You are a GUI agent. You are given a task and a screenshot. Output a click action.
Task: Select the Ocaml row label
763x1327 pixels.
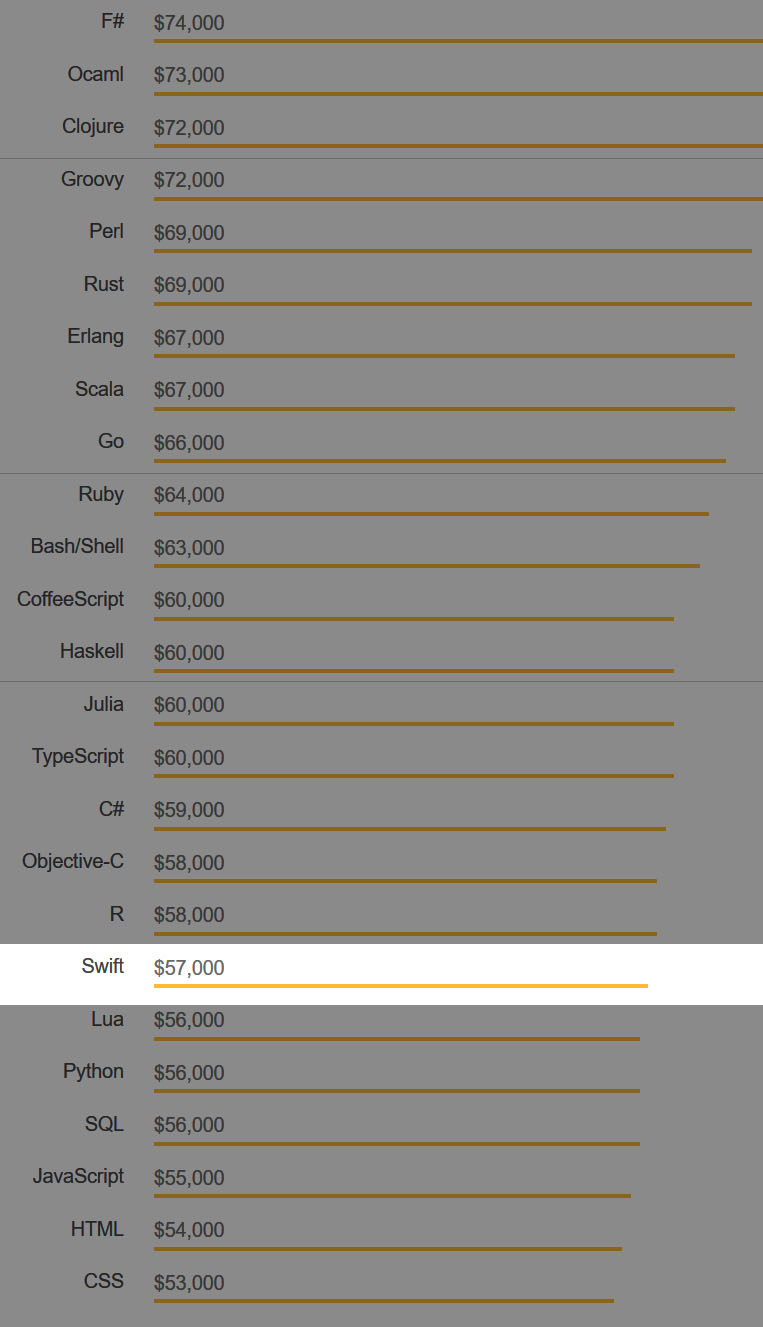pos(96,74)
